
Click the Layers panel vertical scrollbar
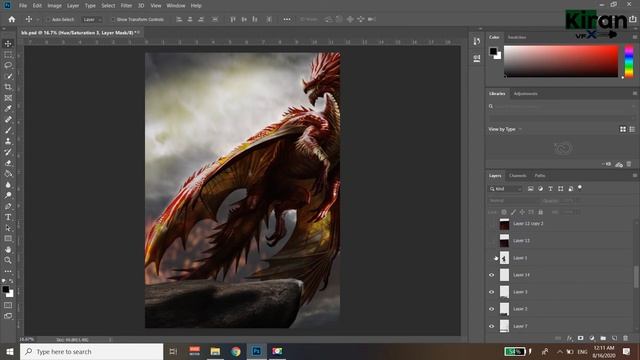click(x=636, y=278)
